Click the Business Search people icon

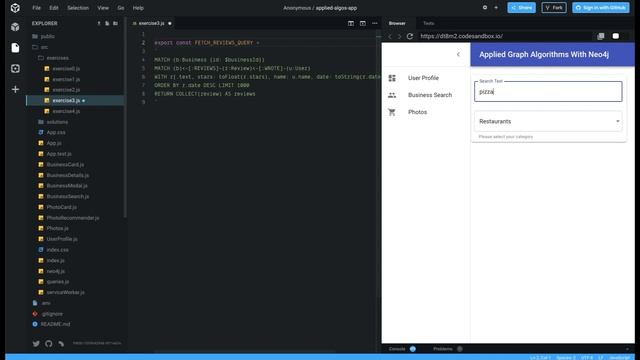point(392,95)
